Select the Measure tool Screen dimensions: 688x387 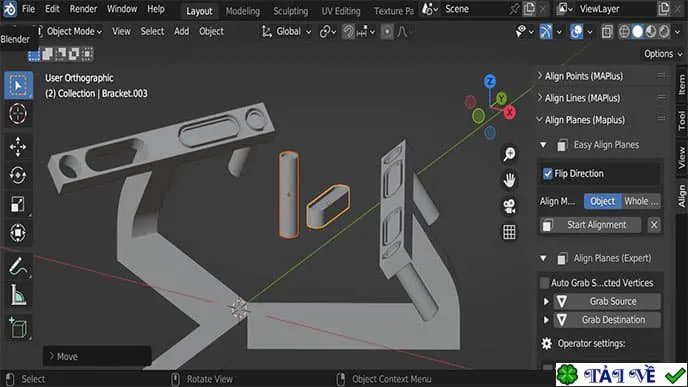point(18,295)
